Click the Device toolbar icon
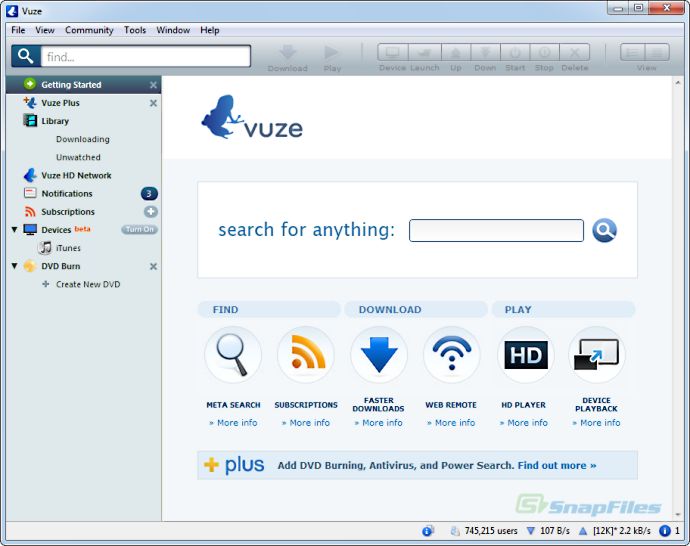690x546 pixels. coord(393,52)
